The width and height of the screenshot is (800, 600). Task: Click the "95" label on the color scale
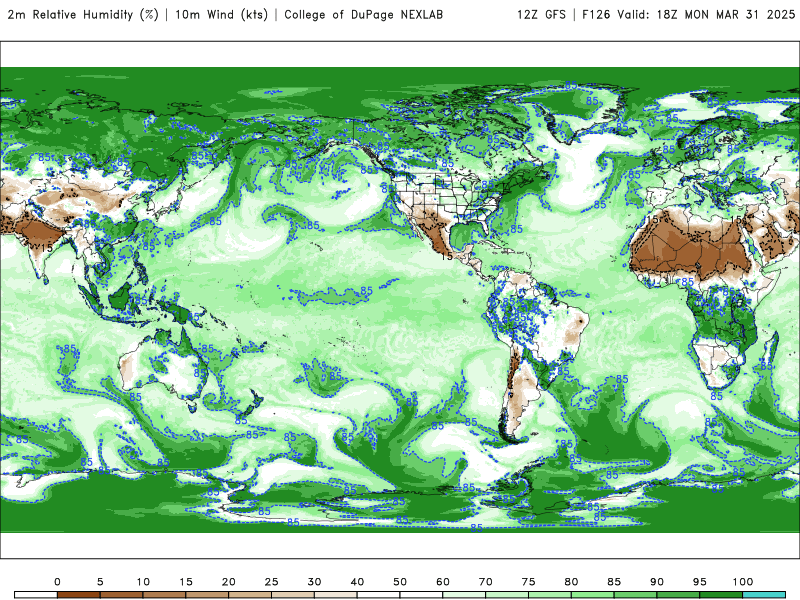point(700,582)
